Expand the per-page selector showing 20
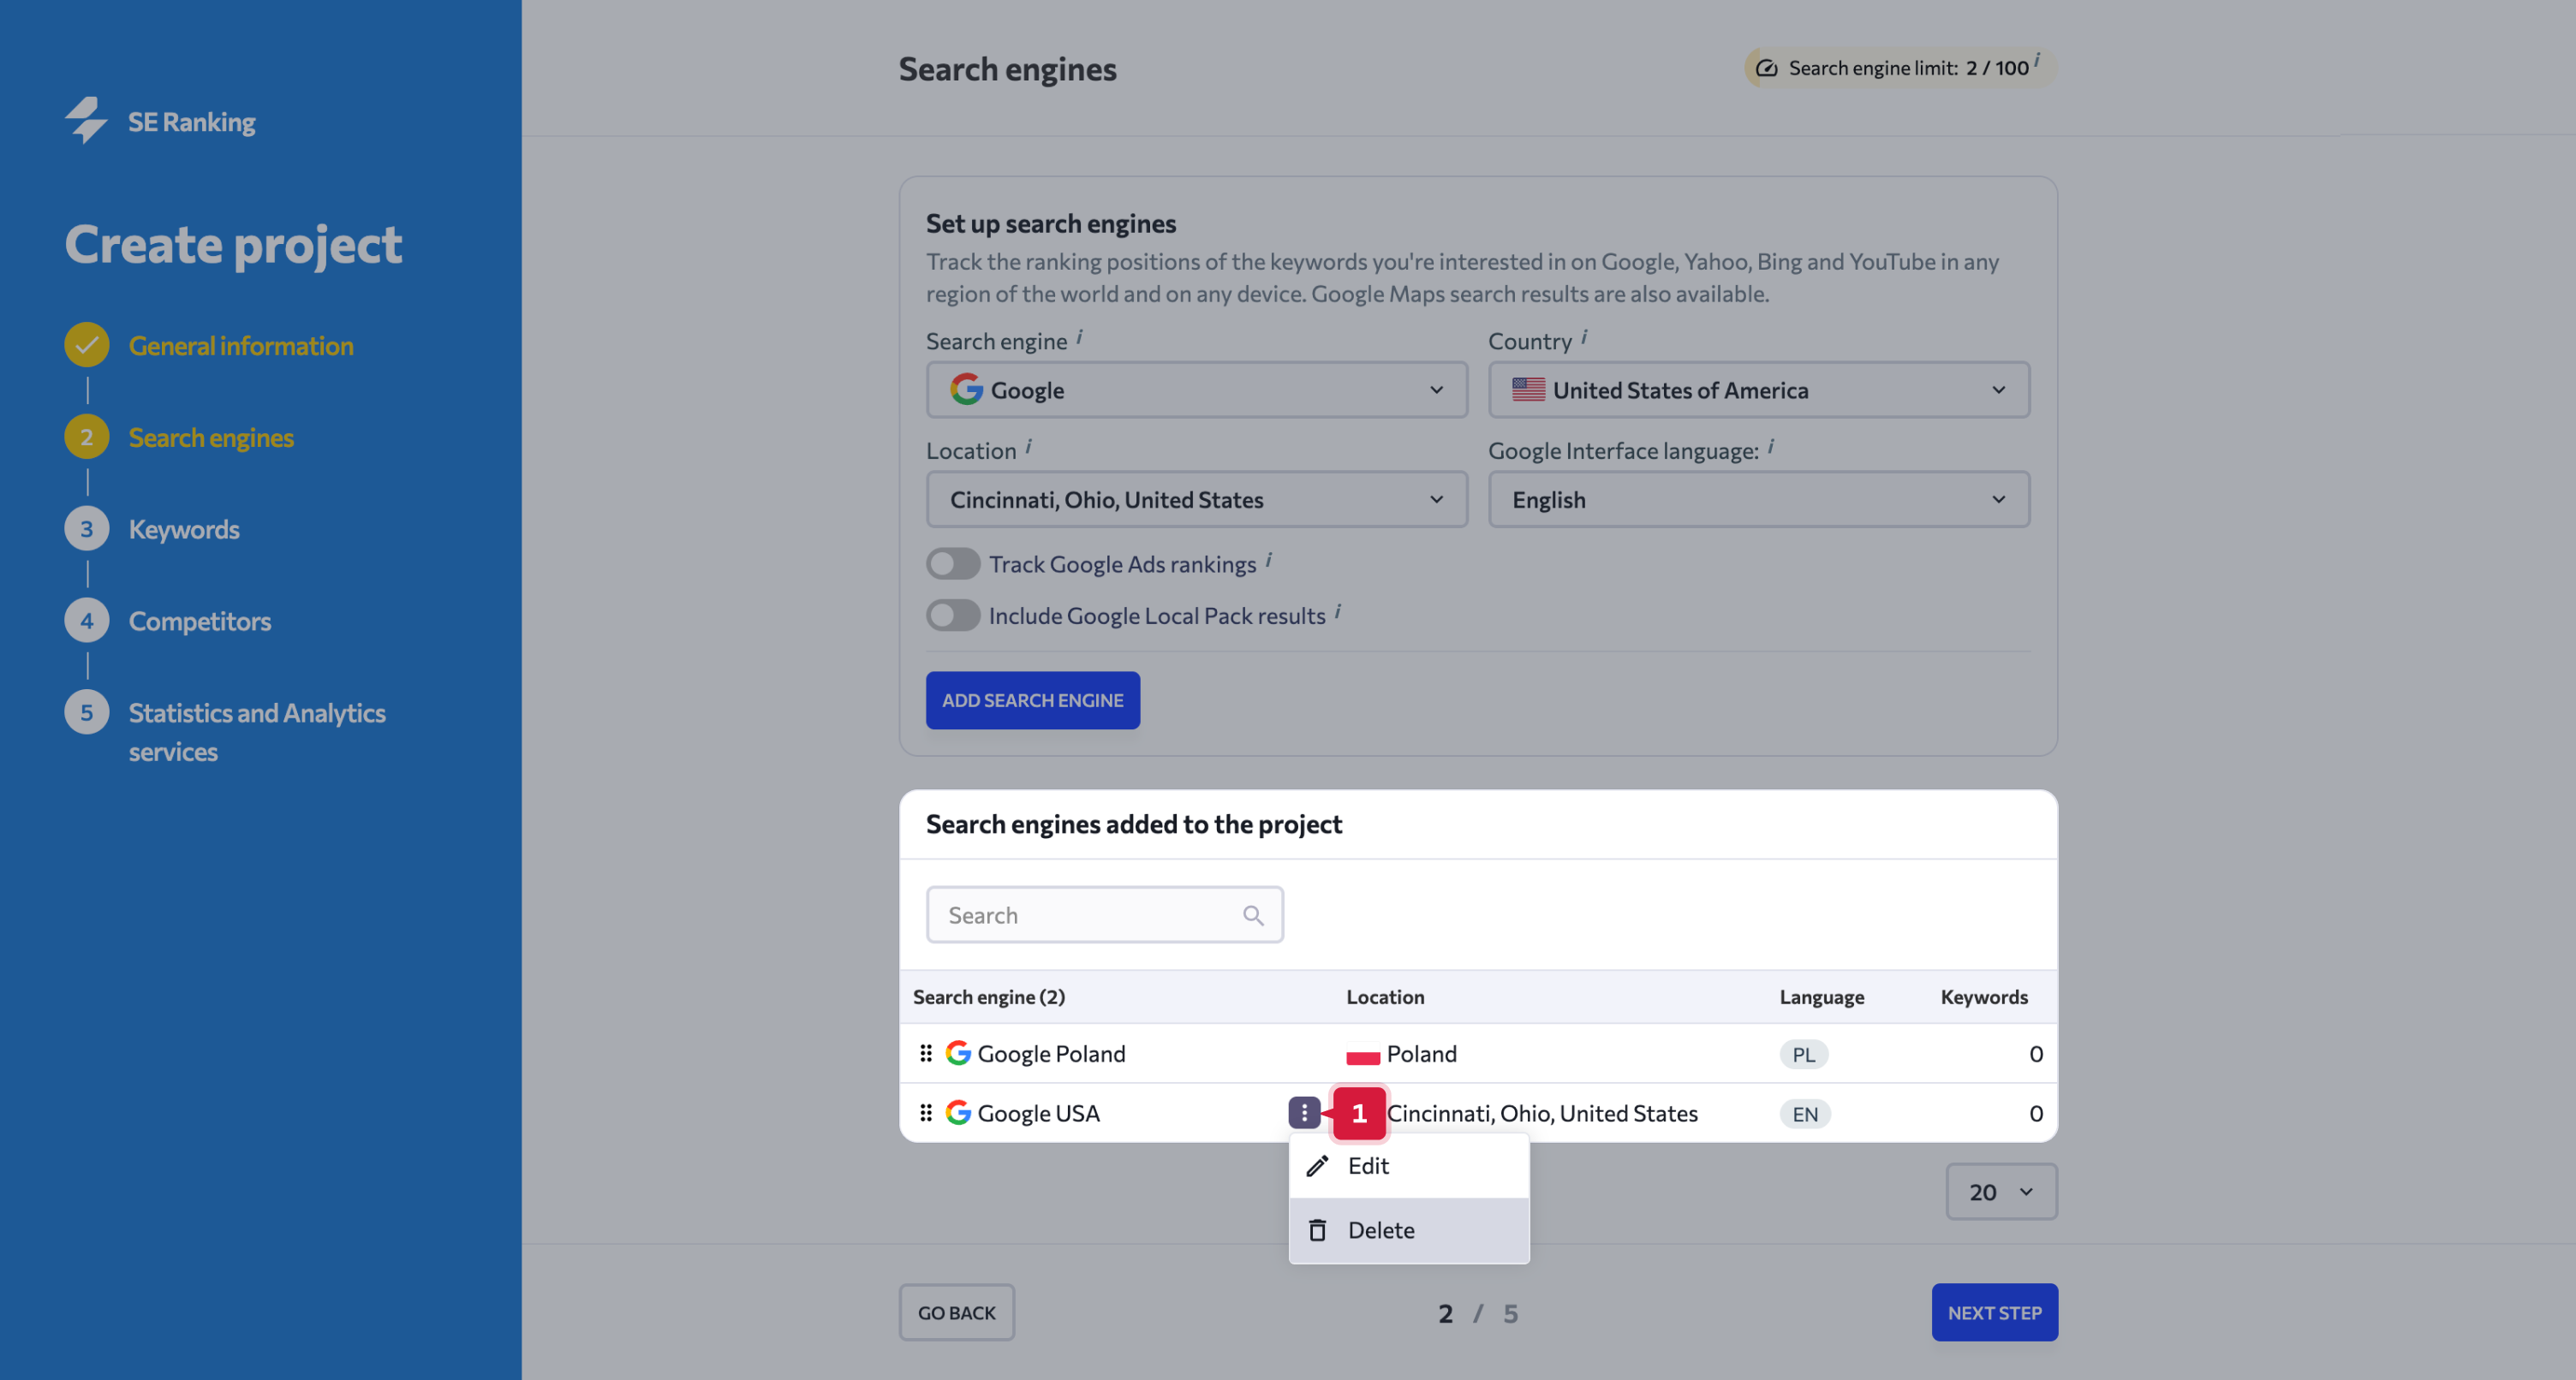This screenshot has width=2576, height=1380. (2001, 1191)
